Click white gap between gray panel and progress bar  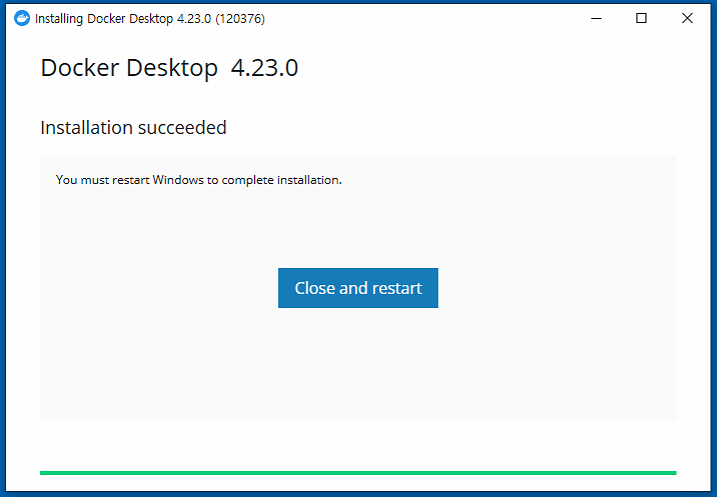click(358, 445)
